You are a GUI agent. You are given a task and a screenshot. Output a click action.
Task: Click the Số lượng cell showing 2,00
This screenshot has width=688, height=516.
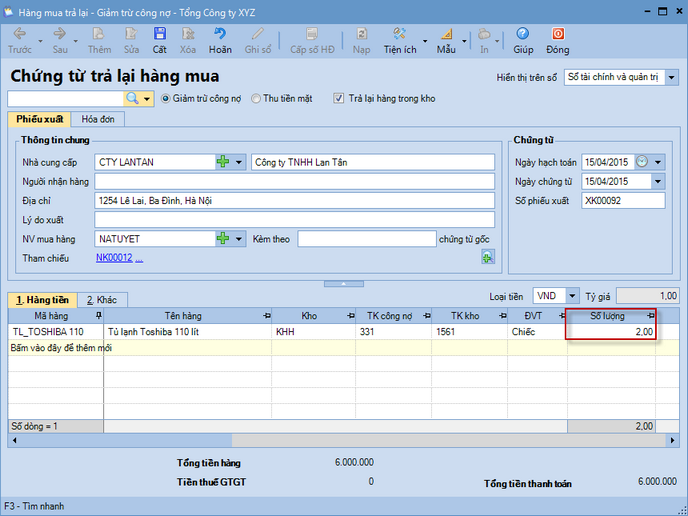coord(611,332)
